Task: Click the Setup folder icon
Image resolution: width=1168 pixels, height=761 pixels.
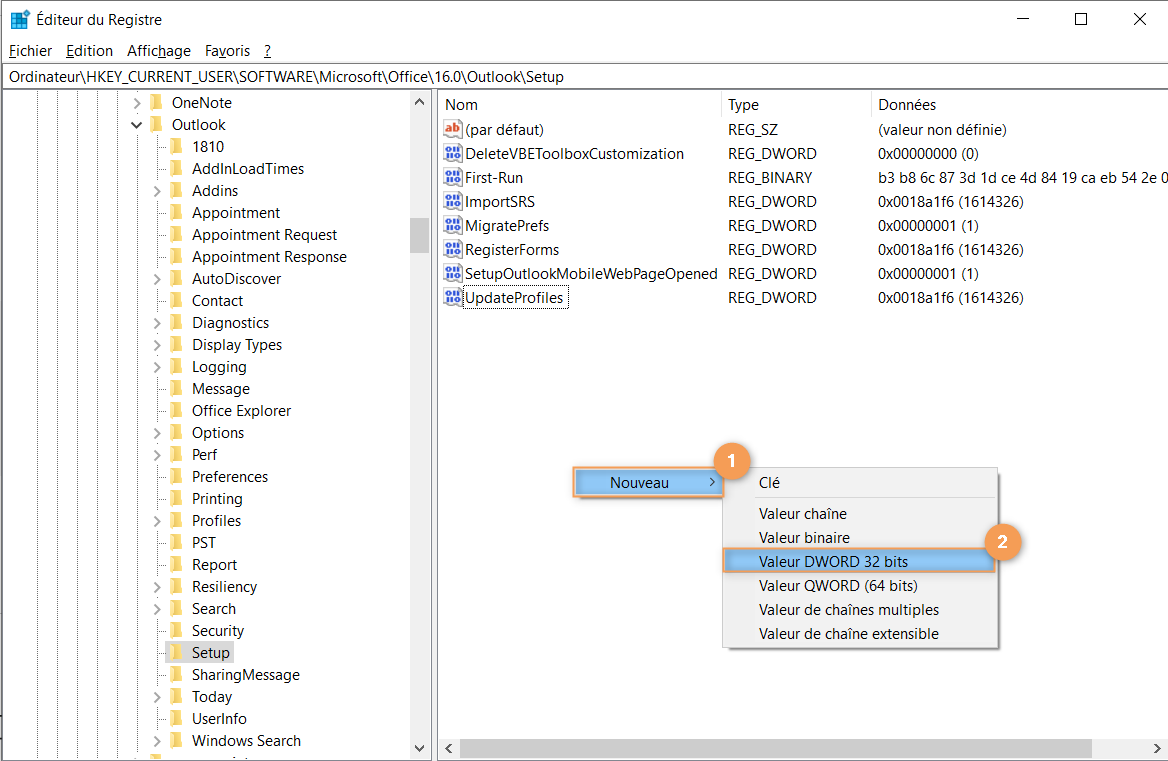Action: (x=177, y=652)
